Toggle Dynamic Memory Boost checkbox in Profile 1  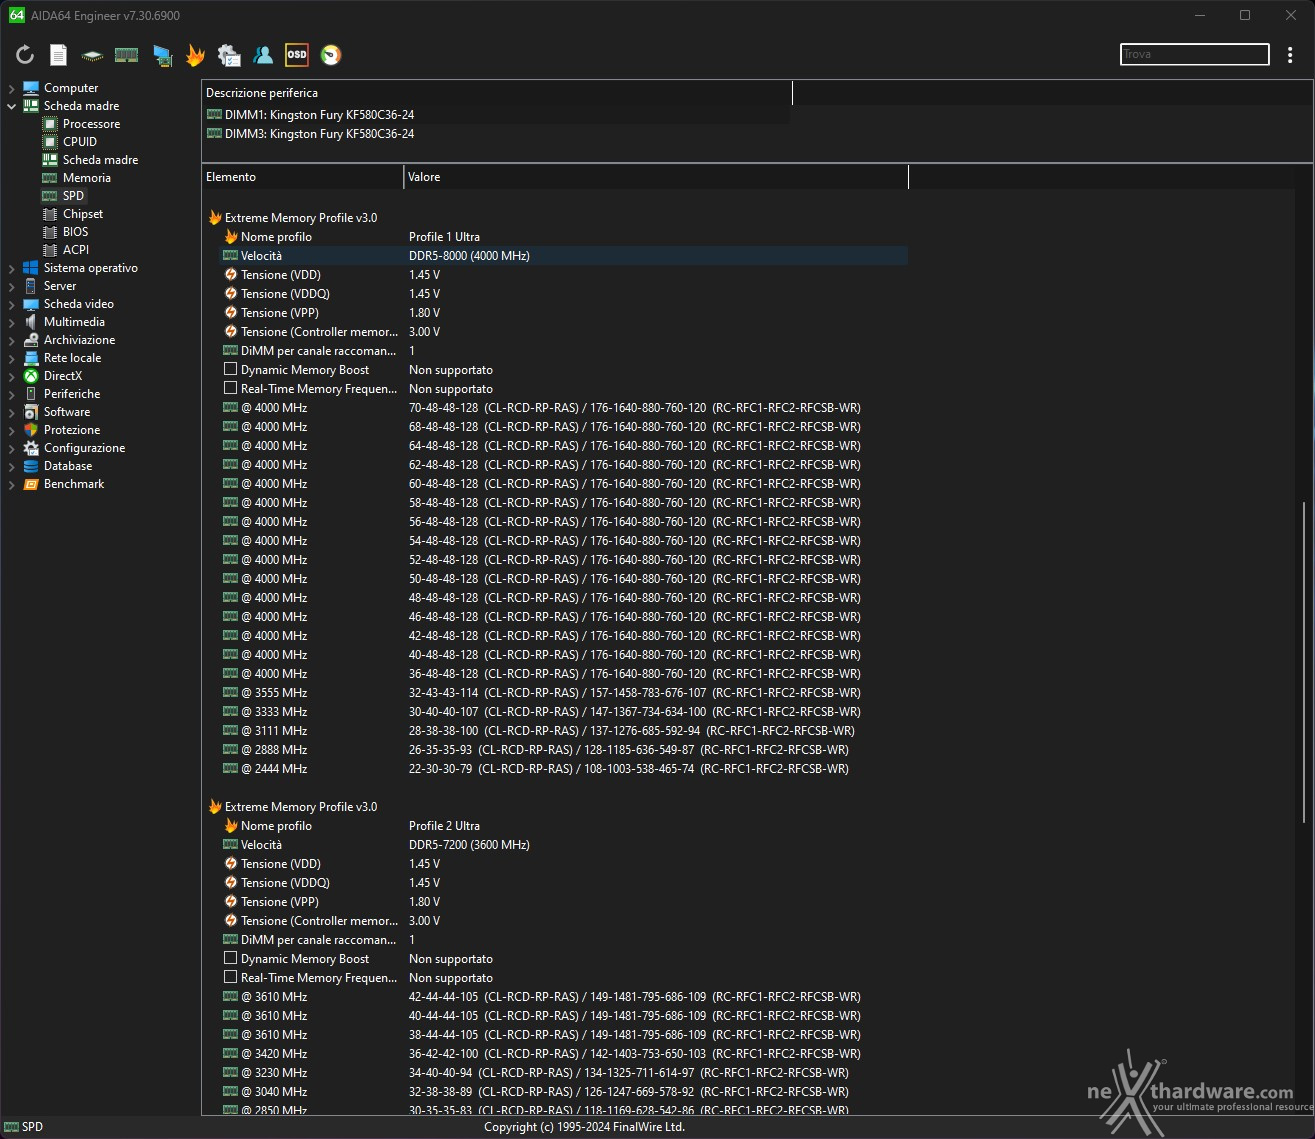[x=230, y=369]
